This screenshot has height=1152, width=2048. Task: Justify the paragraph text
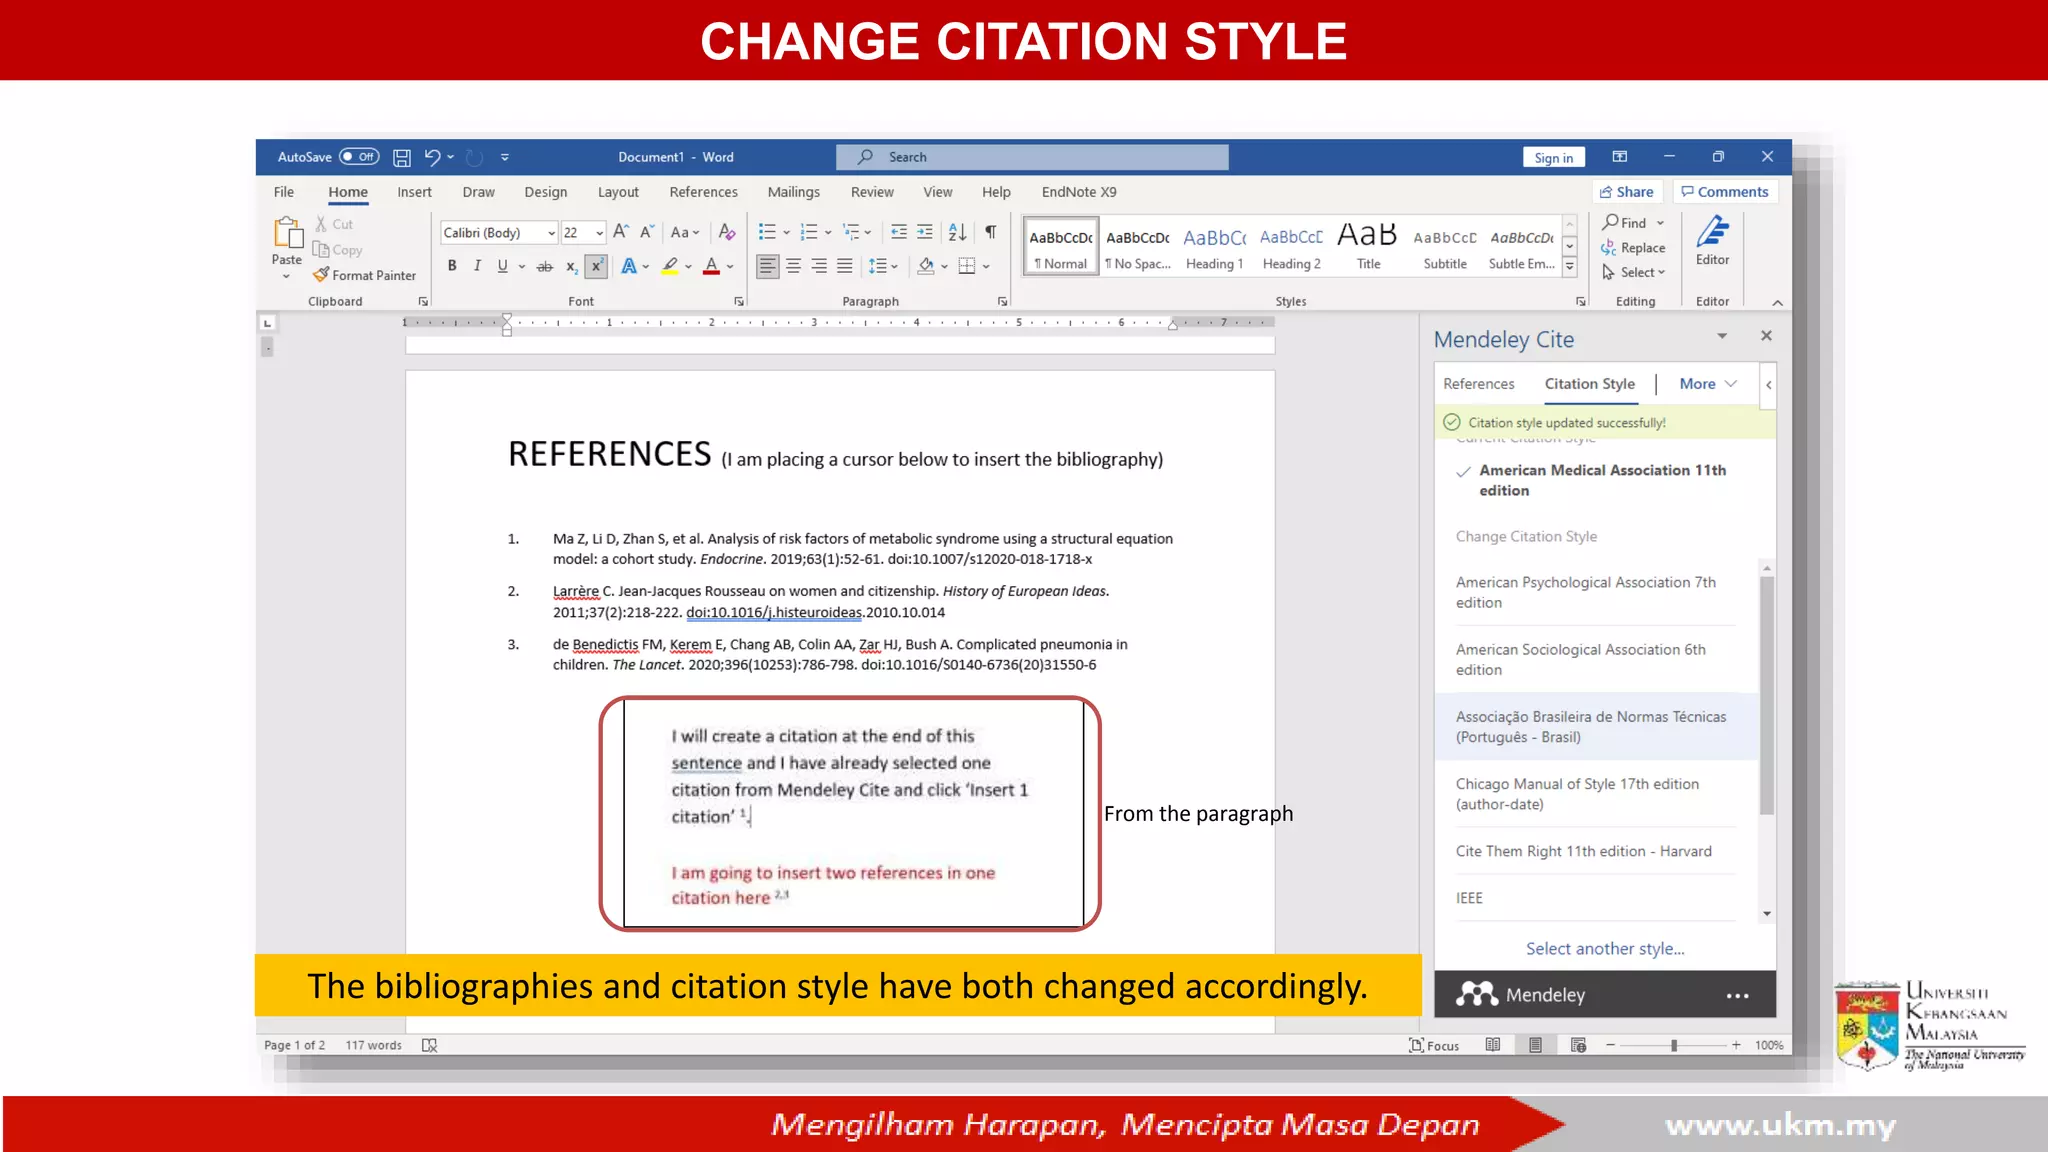pyautogui.click(x=845, y=266)
